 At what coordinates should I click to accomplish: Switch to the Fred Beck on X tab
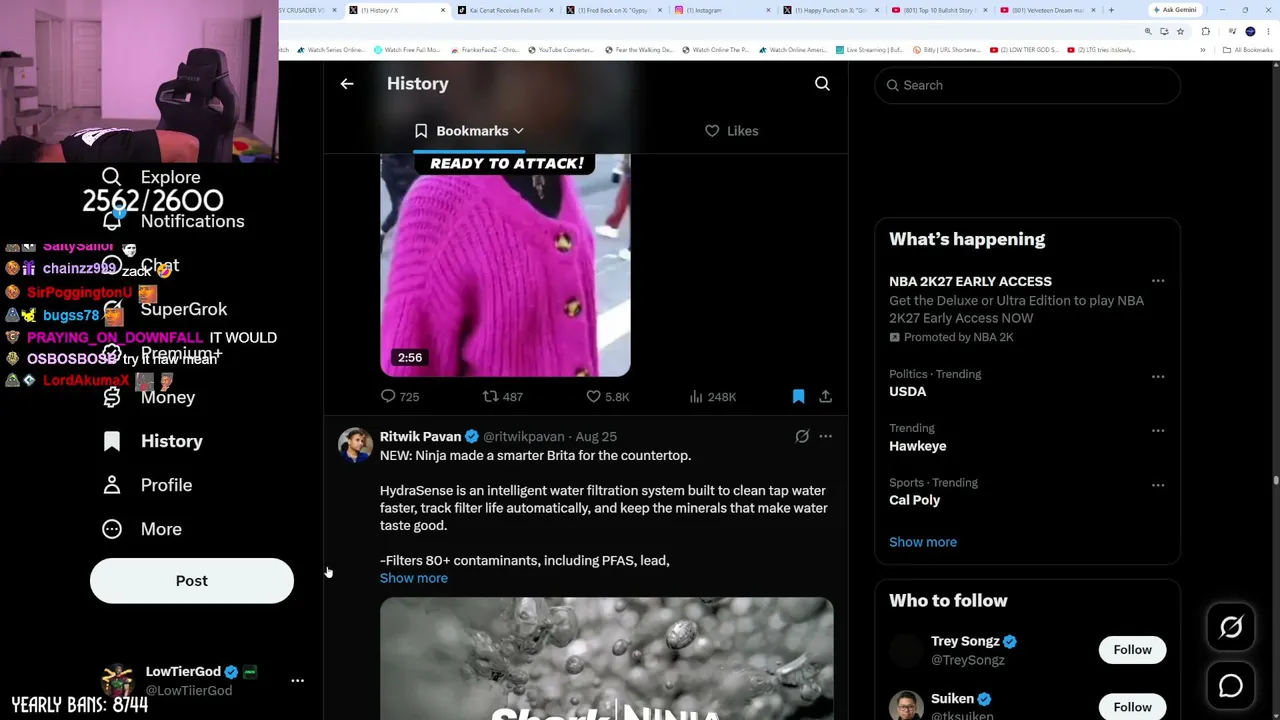(613, 10)
